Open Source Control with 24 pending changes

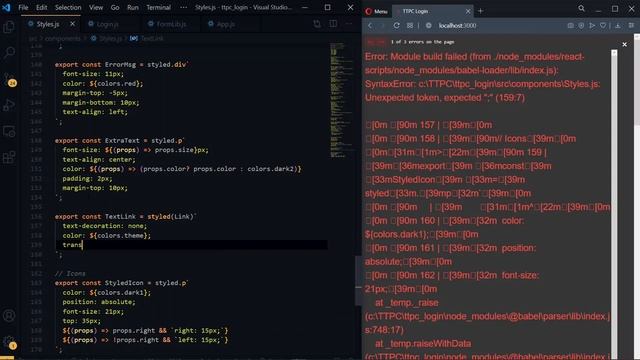pos(9,79)
